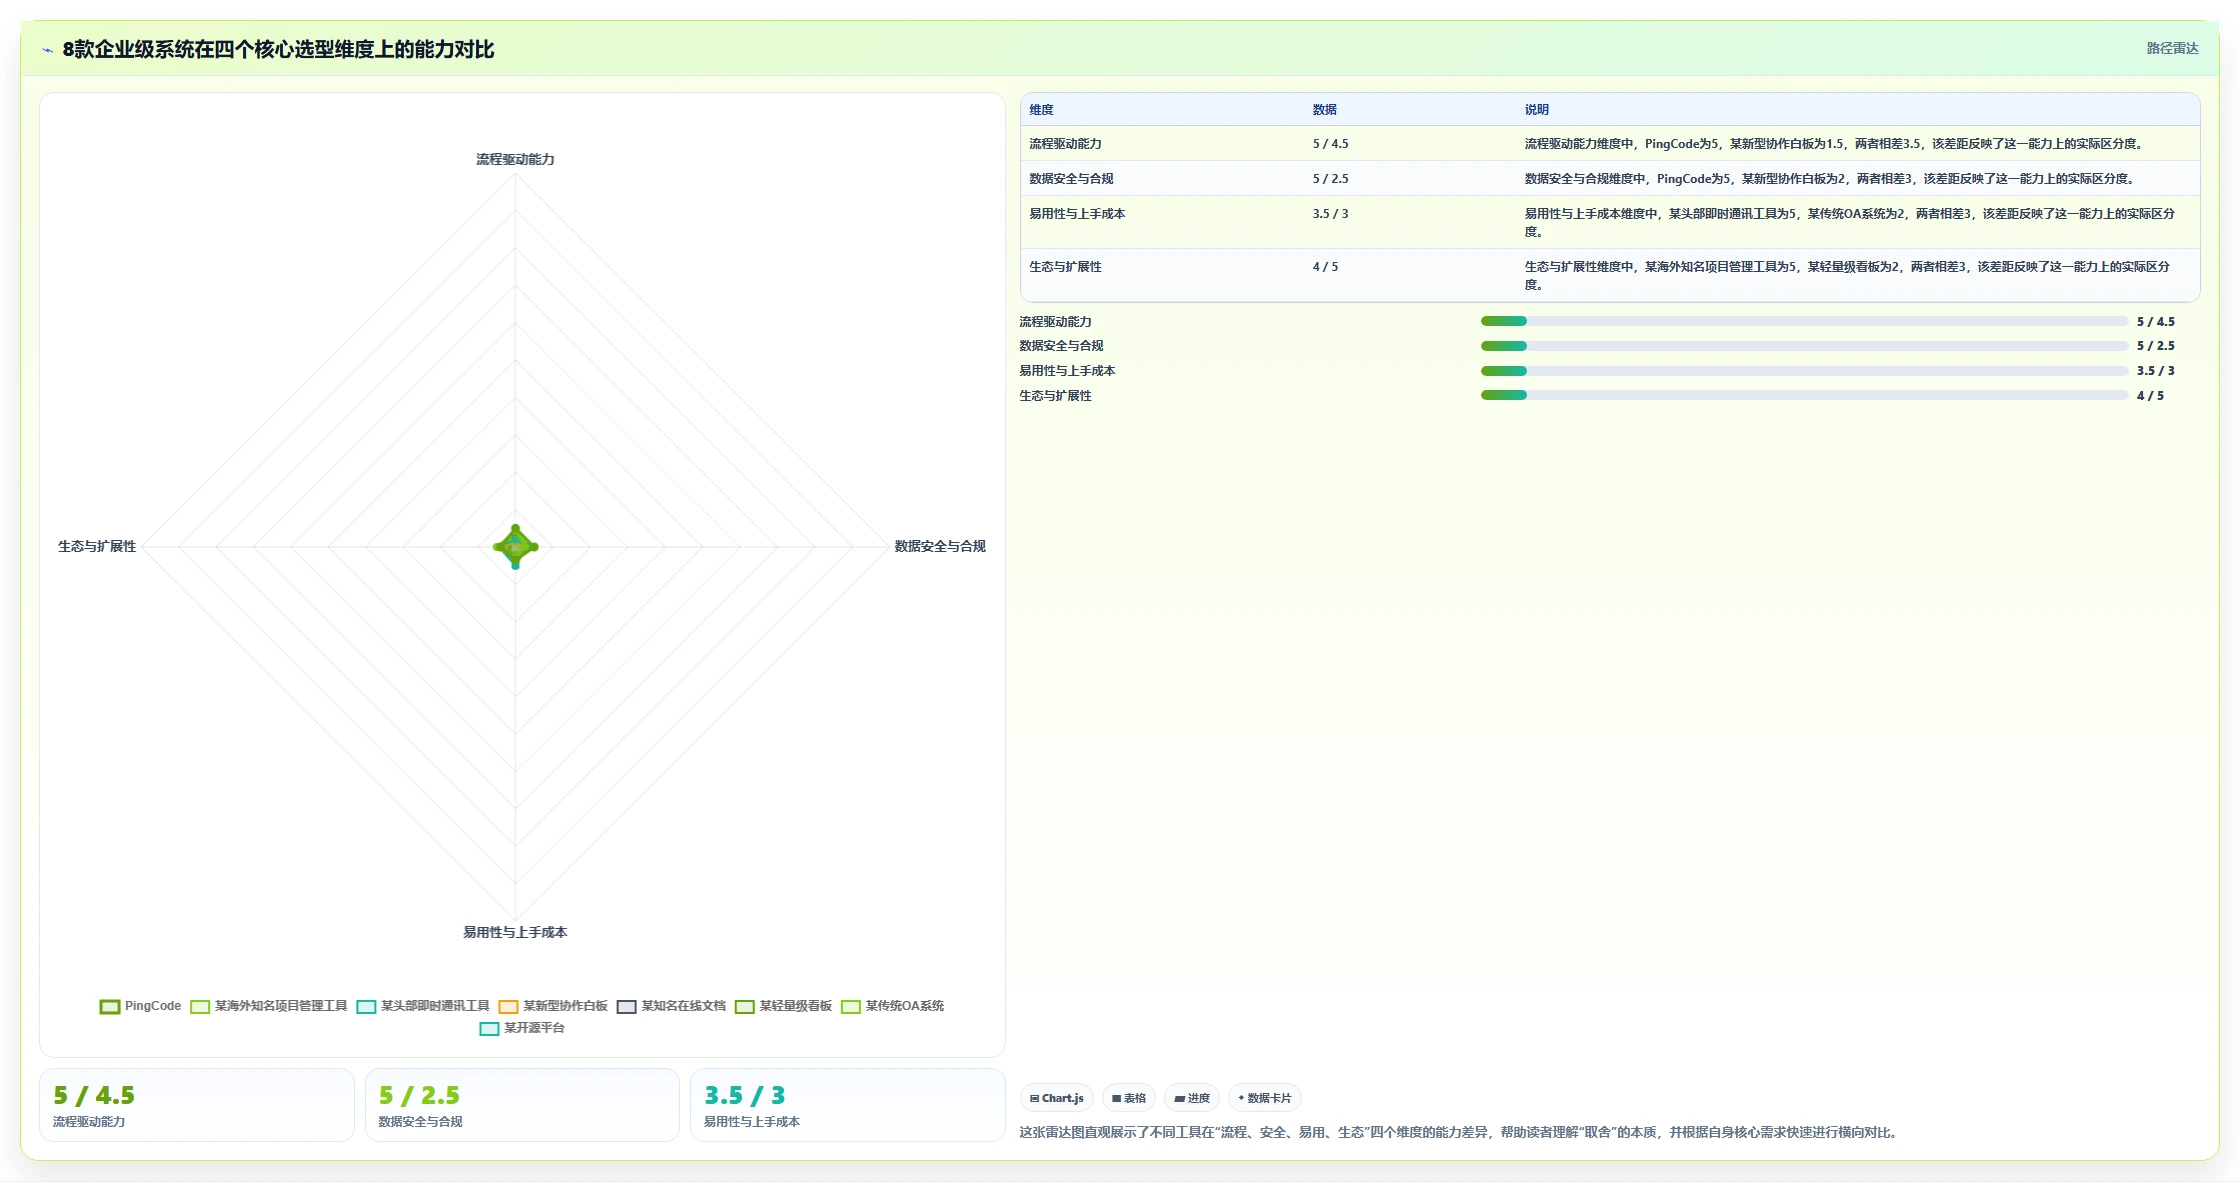Screen dimensions: 2240x1182
Task: Open the 5 / 2.5 数据安全与合规 data card
Action: pos(522,1105)
